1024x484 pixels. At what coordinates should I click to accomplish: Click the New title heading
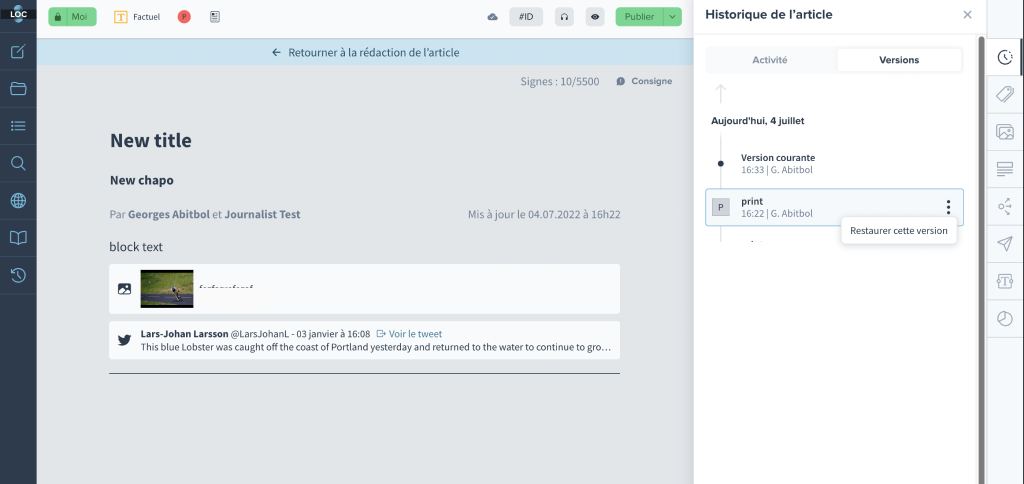(x=151, y=140)
